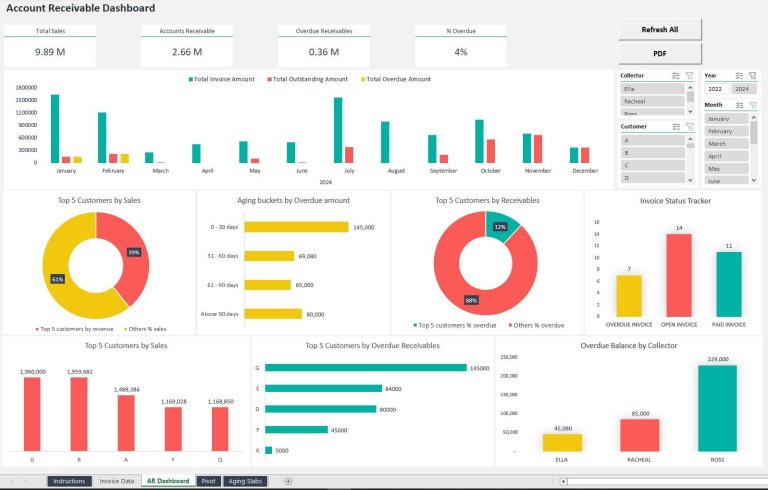Image resolution: width=768 pixels, height=490 pixels.
Task: Select March in the Month slicer
Action: pyautogui.click(x=726, y=144)
